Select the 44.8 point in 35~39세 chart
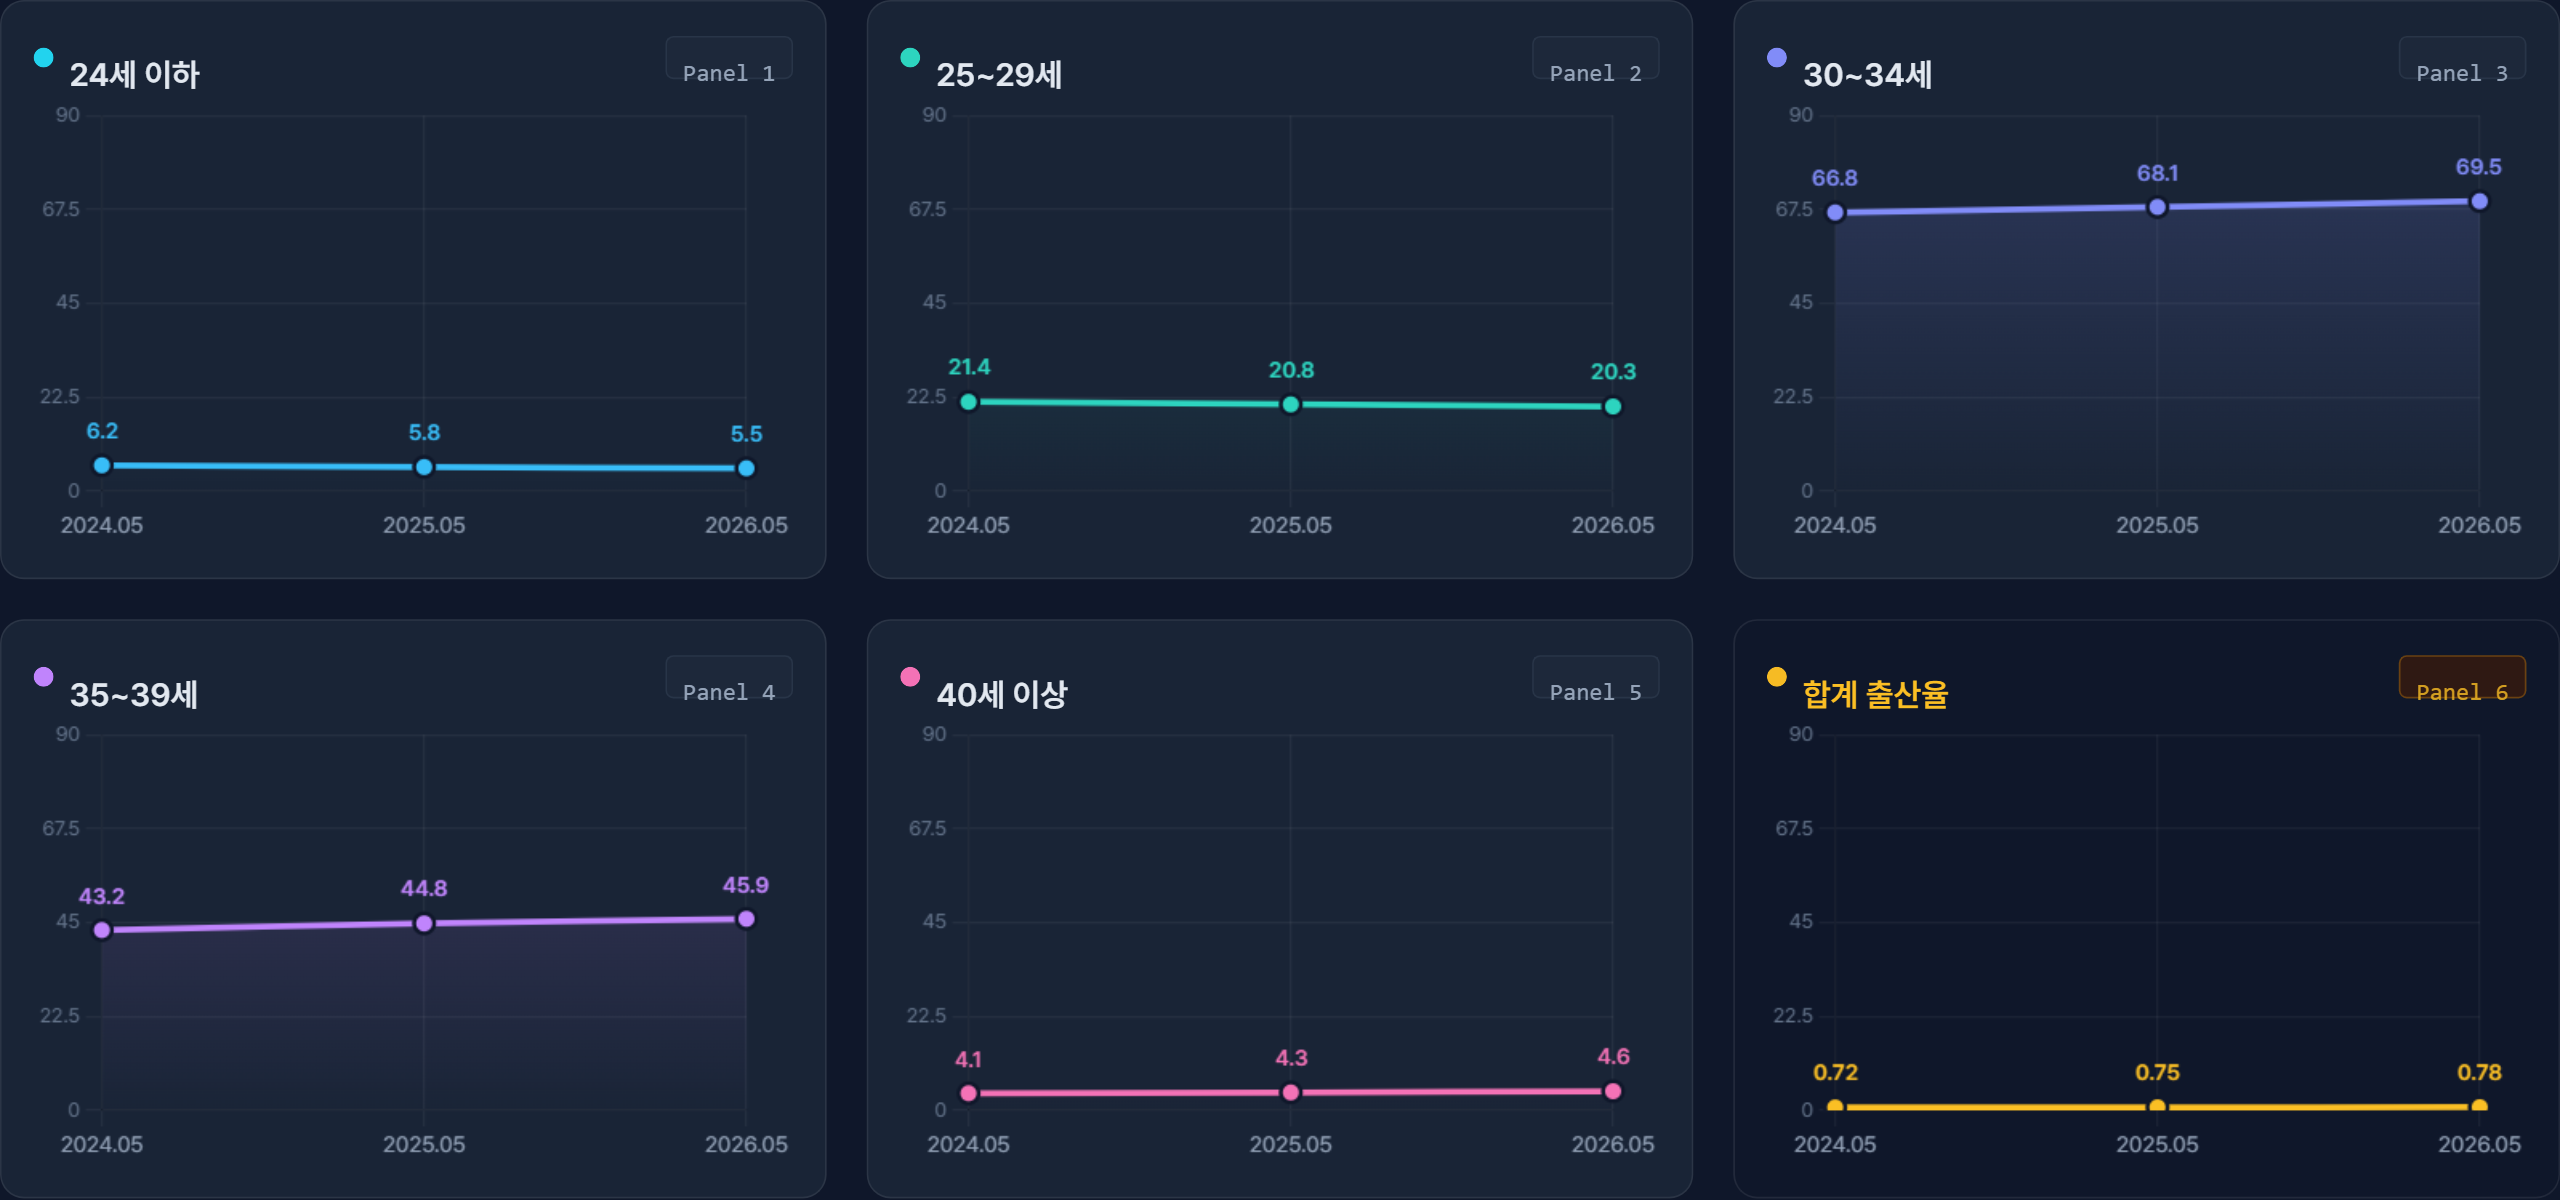The width and height of the screenshot is (2560, 1200). (x=424, y=923)
